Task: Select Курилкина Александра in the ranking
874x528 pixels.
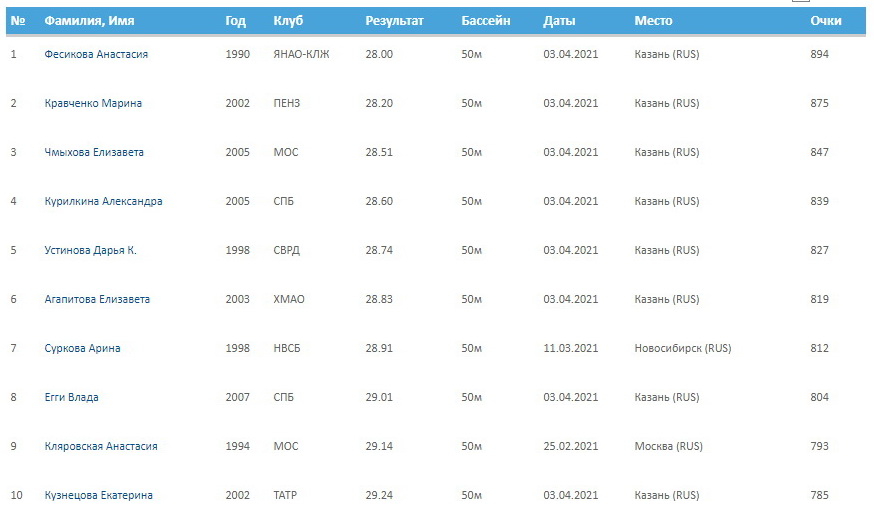Action: (104, 201)
